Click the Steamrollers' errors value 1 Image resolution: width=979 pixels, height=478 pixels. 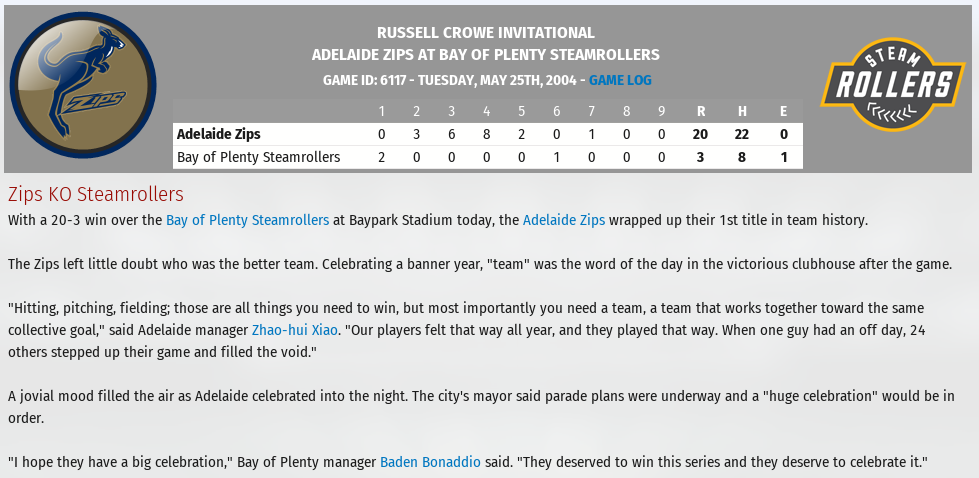(x=784, y=157)
